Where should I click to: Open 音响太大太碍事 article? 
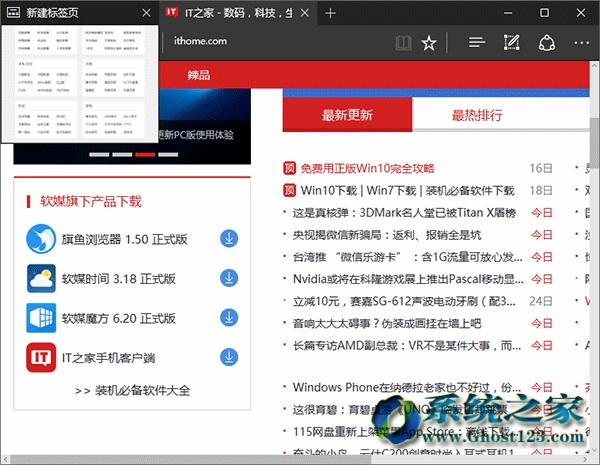pyautogui.click(x=387, y=324)
